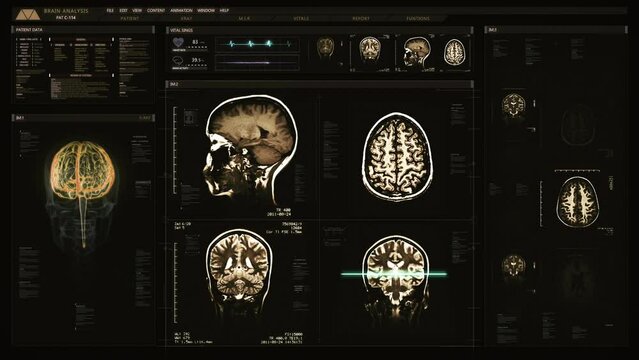Click the heart rate icon
The image size is (639, 360).
[x=178, y=42]
